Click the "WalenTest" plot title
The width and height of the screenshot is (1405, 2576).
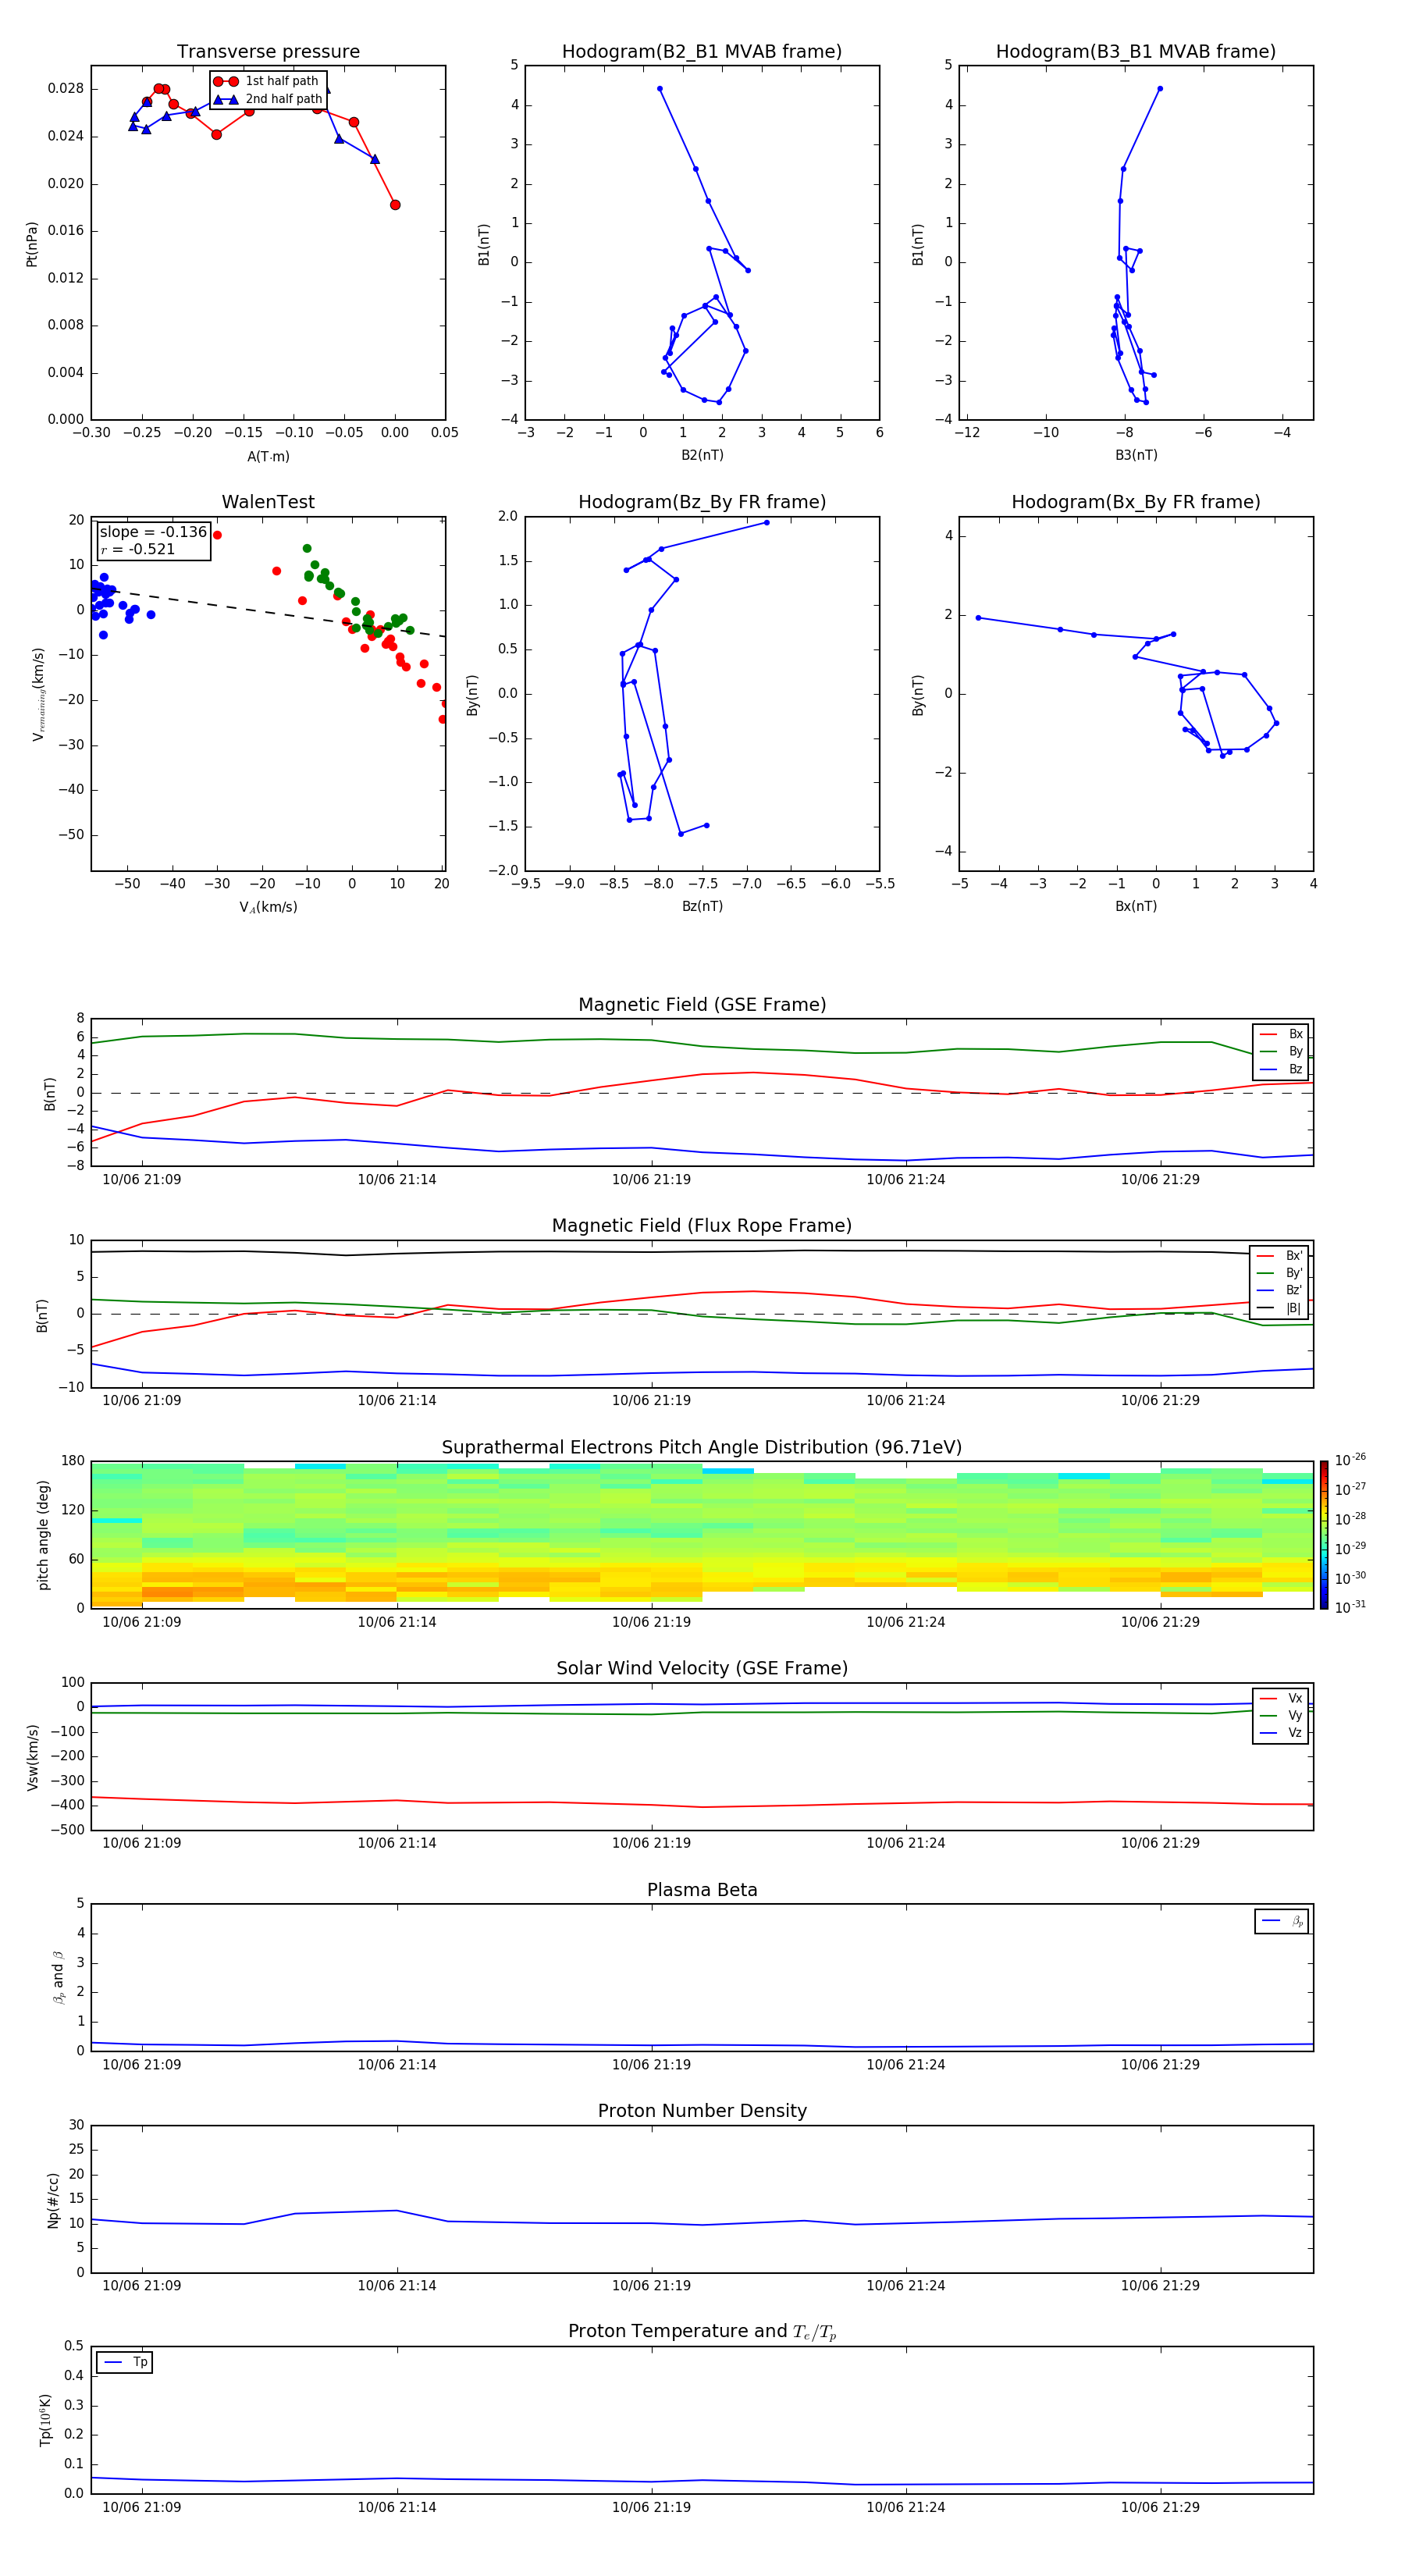click(x=268, y=502)
